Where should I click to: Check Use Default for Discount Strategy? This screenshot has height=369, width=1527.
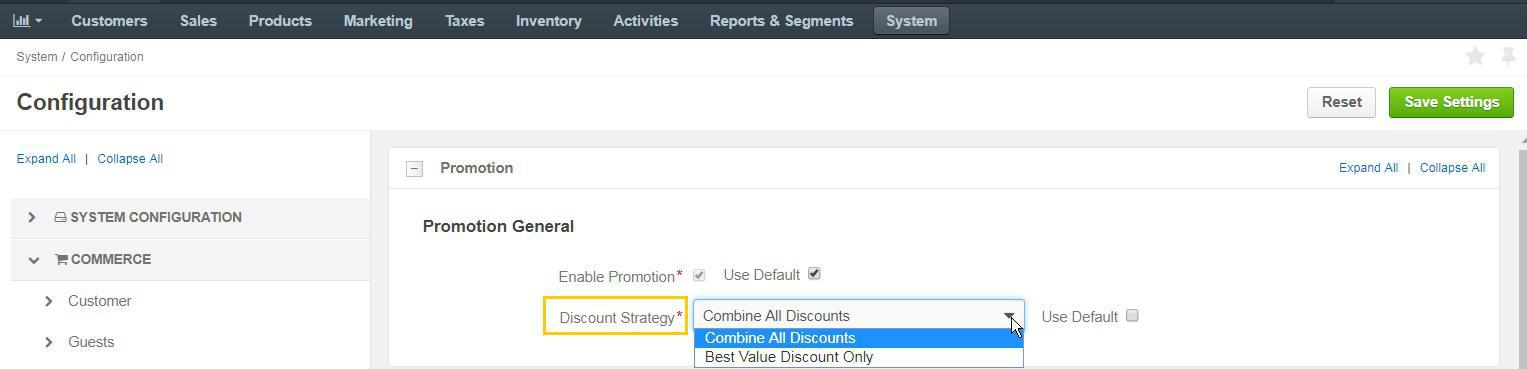(1132, 316)
